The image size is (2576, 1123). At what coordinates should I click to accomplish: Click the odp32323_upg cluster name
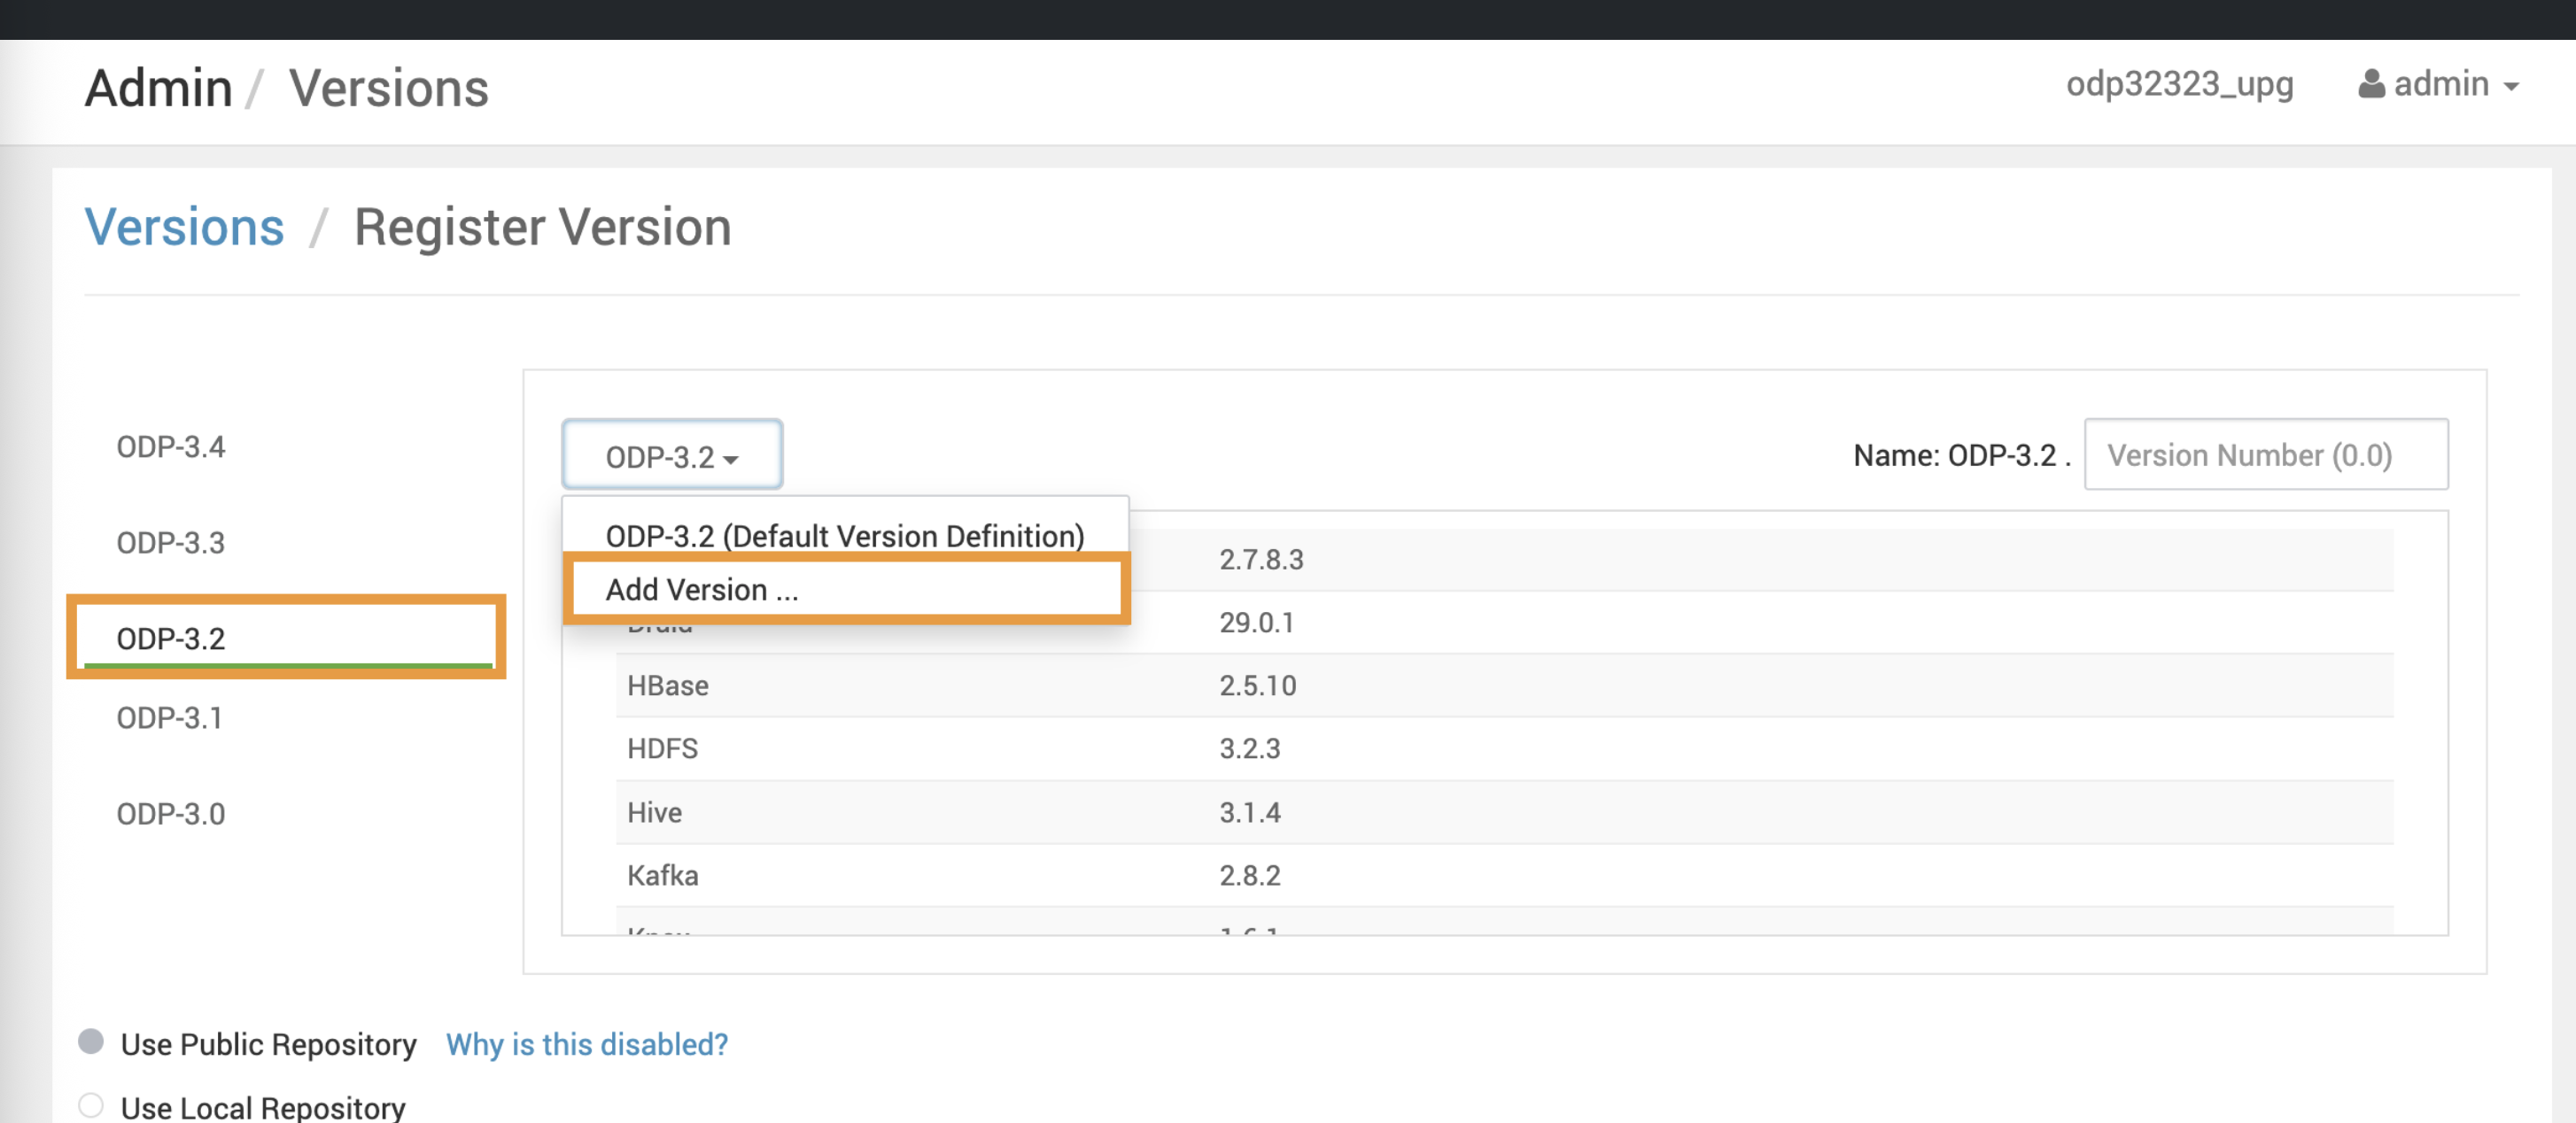(x=2179, y=84)
